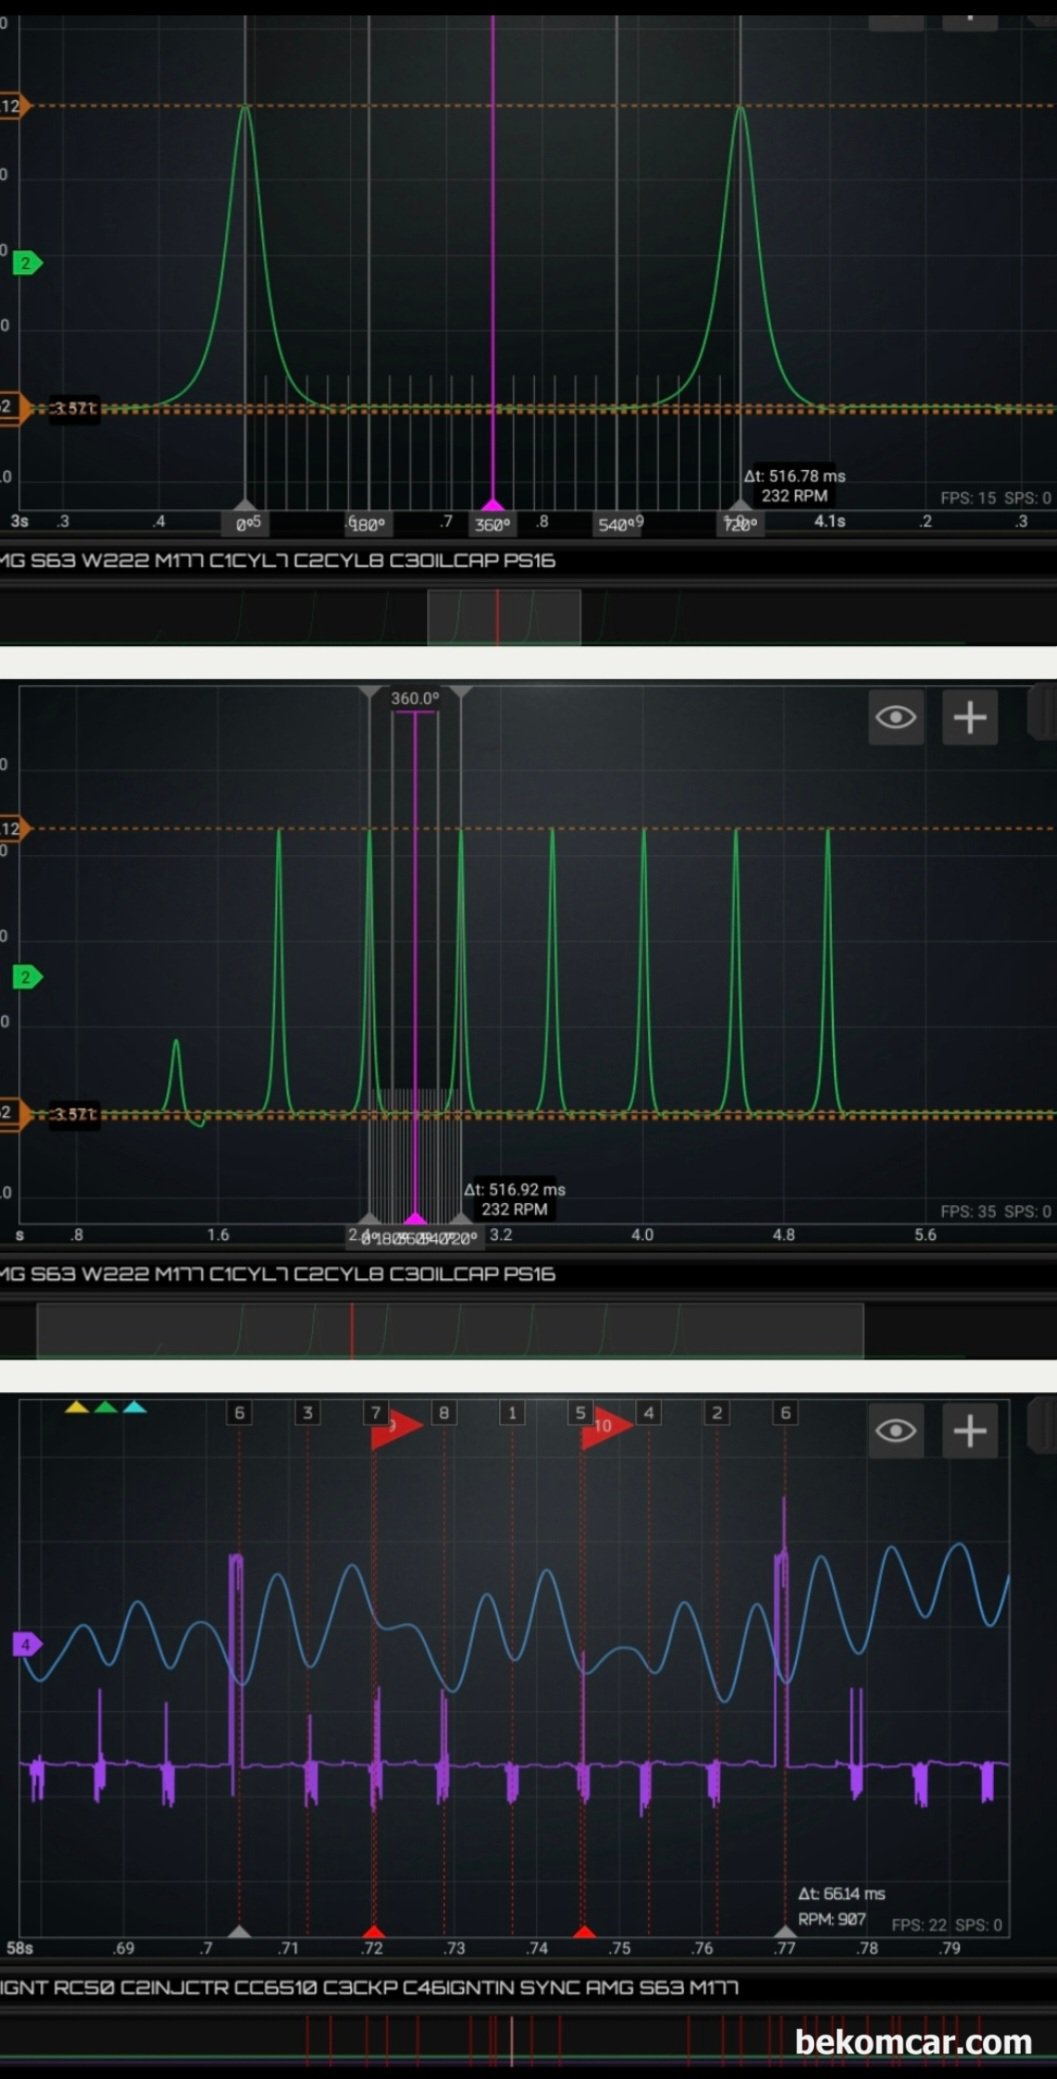Select purple channel 4 marker in bottom panel

(26, 1644)
